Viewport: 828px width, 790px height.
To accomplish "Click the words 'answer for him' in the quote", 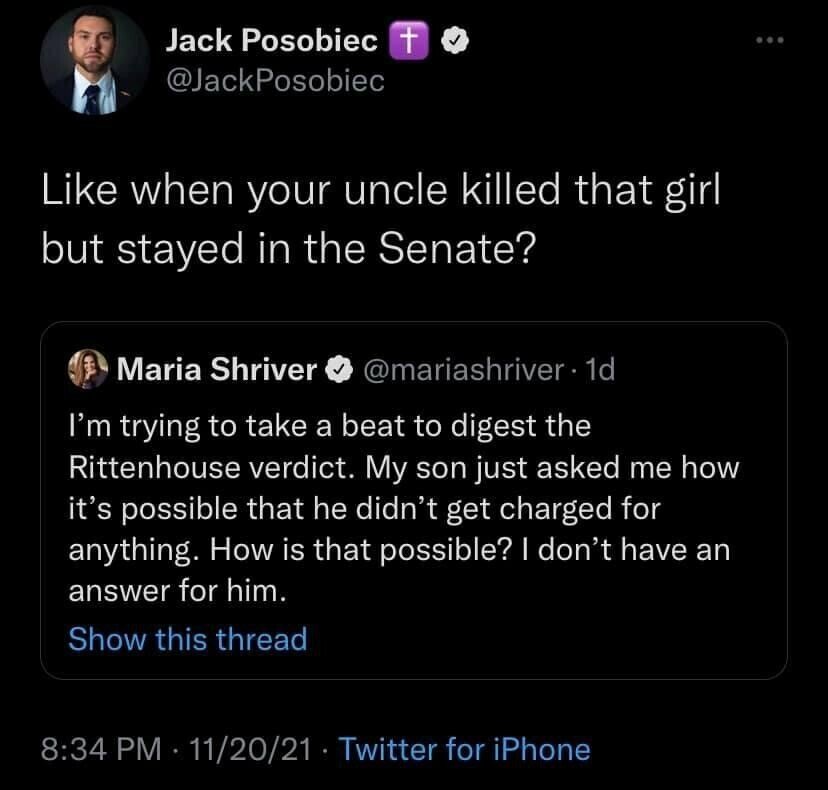I will pyautogui.click(x=178, y=590).
